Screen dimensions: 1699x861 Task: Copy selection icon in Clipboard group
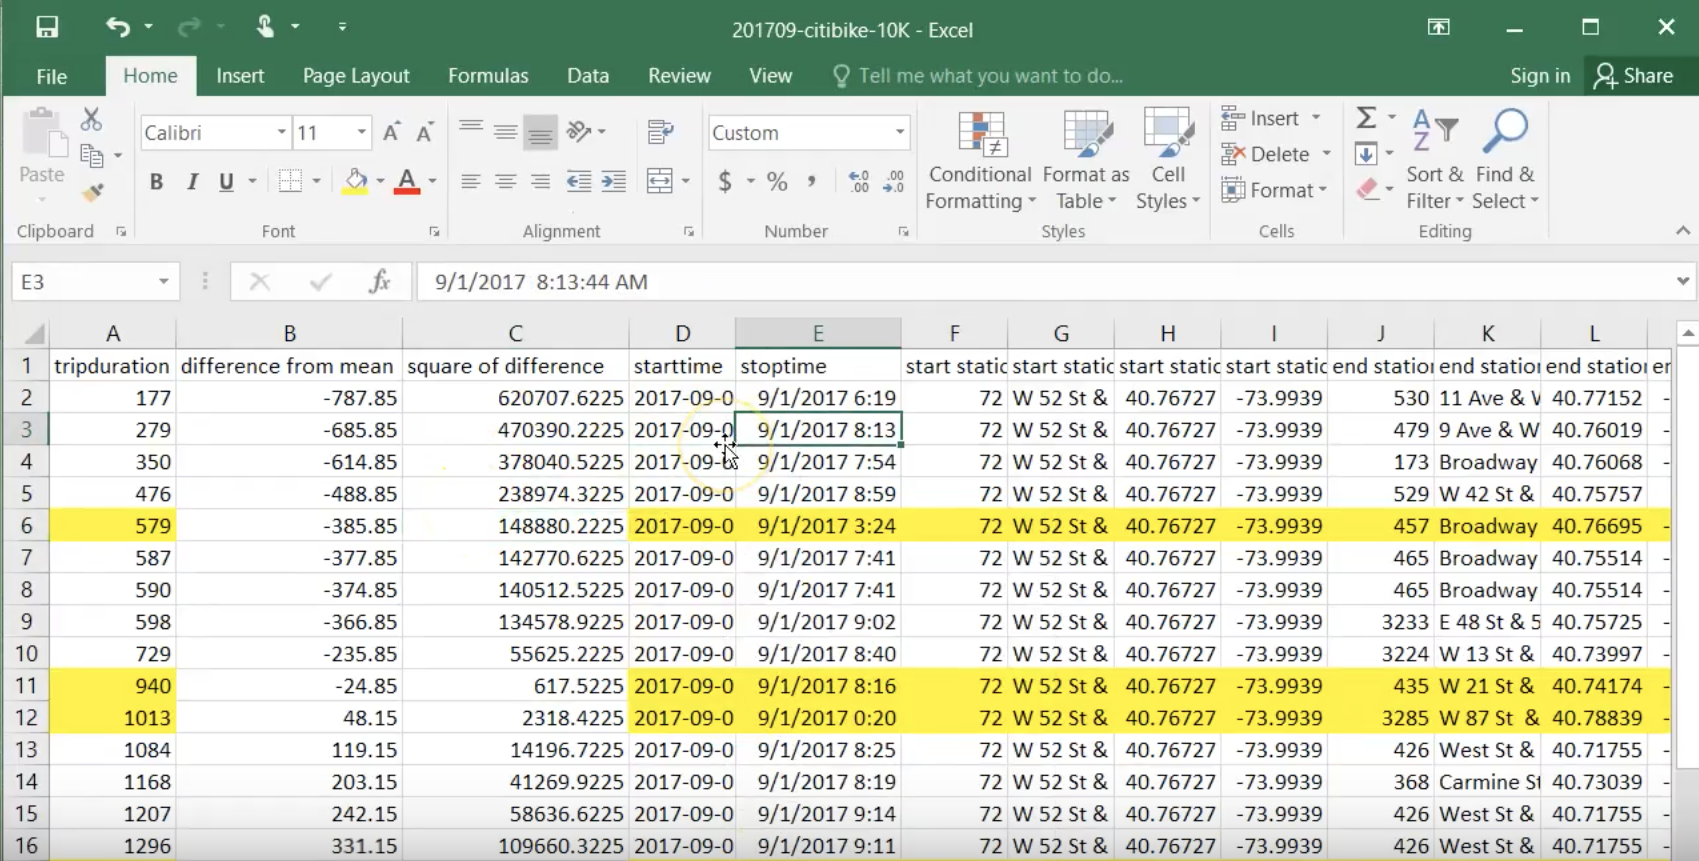pos(92,156)
